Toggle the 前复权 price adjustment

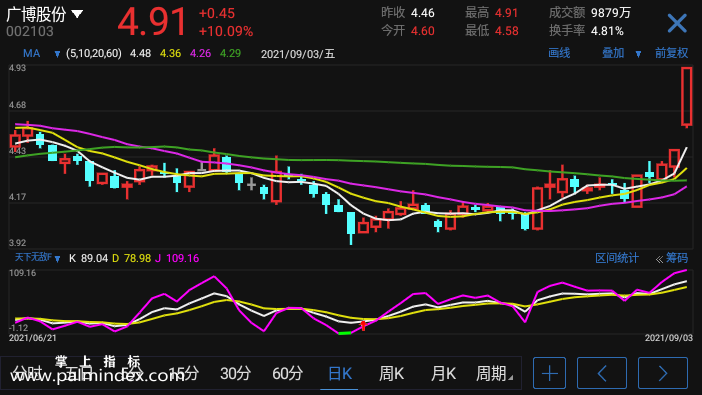tap(671, 53)
